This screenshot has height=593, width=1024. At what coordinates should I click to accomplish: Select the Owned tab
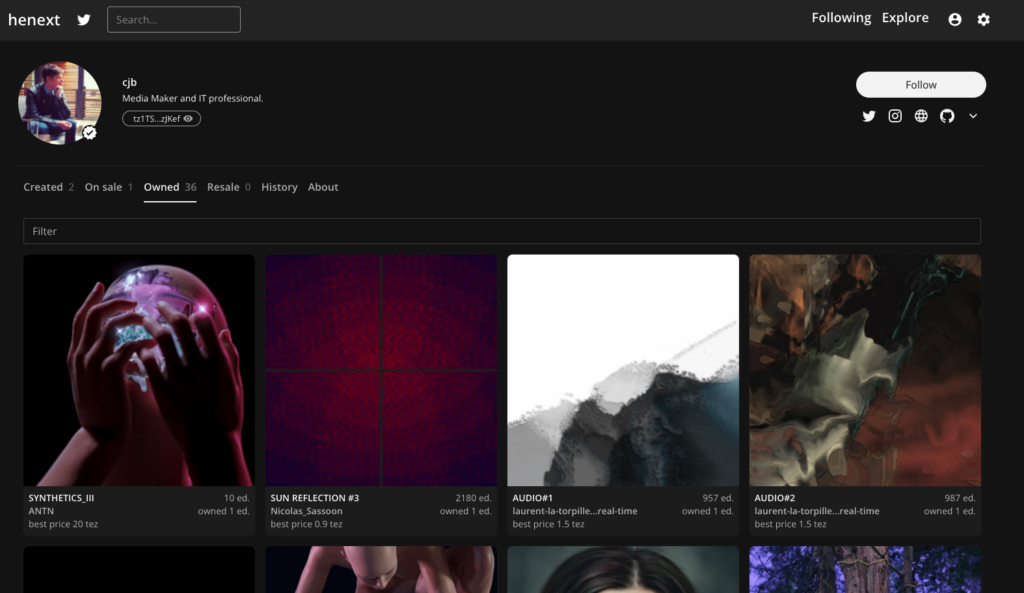click(170, 187)
